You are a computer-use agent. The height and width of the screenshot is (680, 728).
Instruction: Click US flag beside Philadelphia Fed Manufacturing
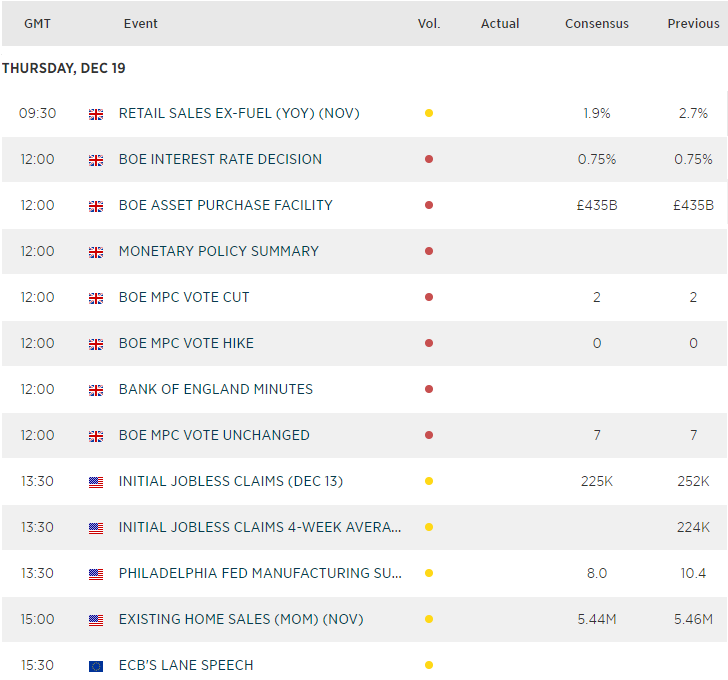96,574
